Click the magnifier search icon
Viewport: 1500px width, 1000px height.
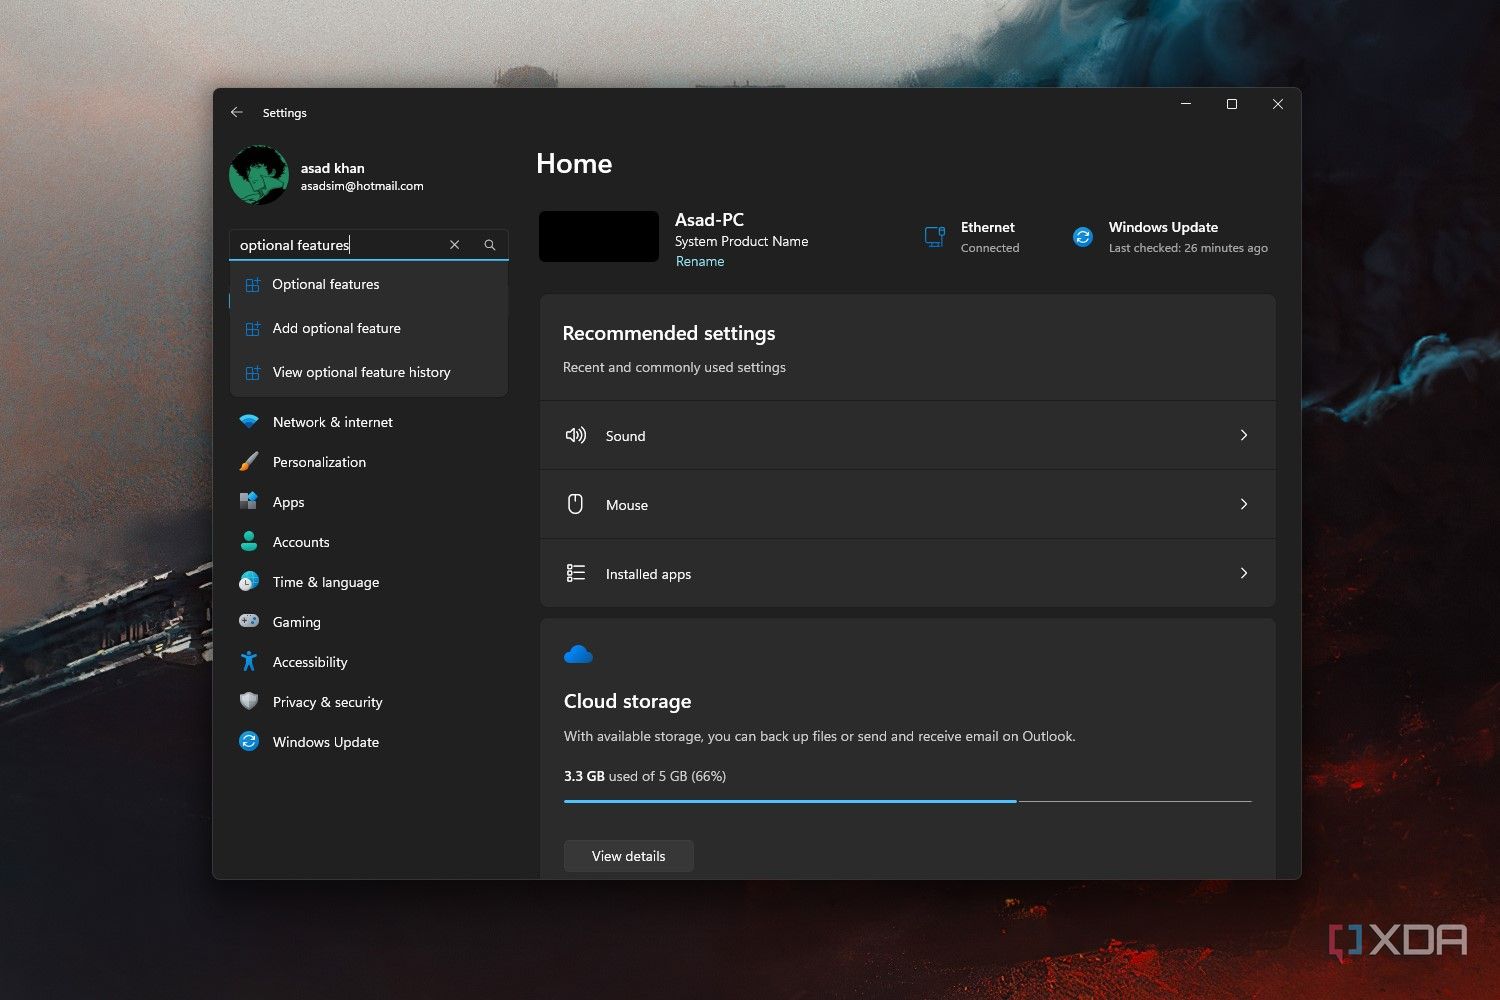(x=490, y=245)
